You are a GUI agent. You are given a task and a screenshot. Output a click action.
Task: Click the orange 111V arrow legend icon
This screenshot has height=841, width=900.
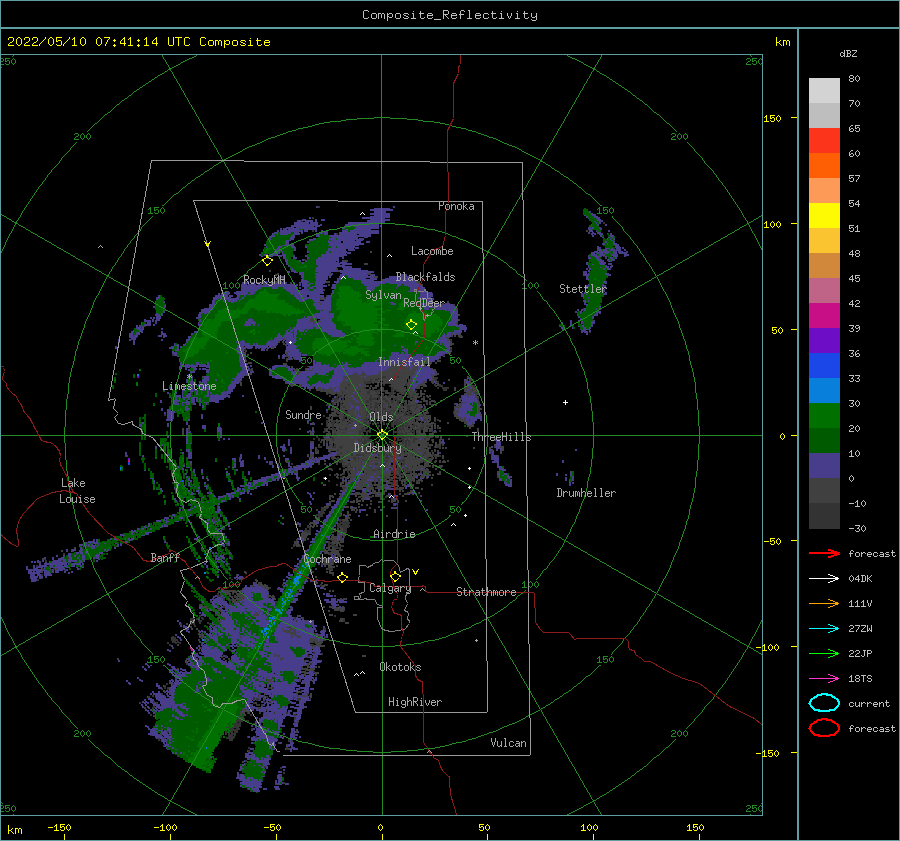(x=824, y=603)
